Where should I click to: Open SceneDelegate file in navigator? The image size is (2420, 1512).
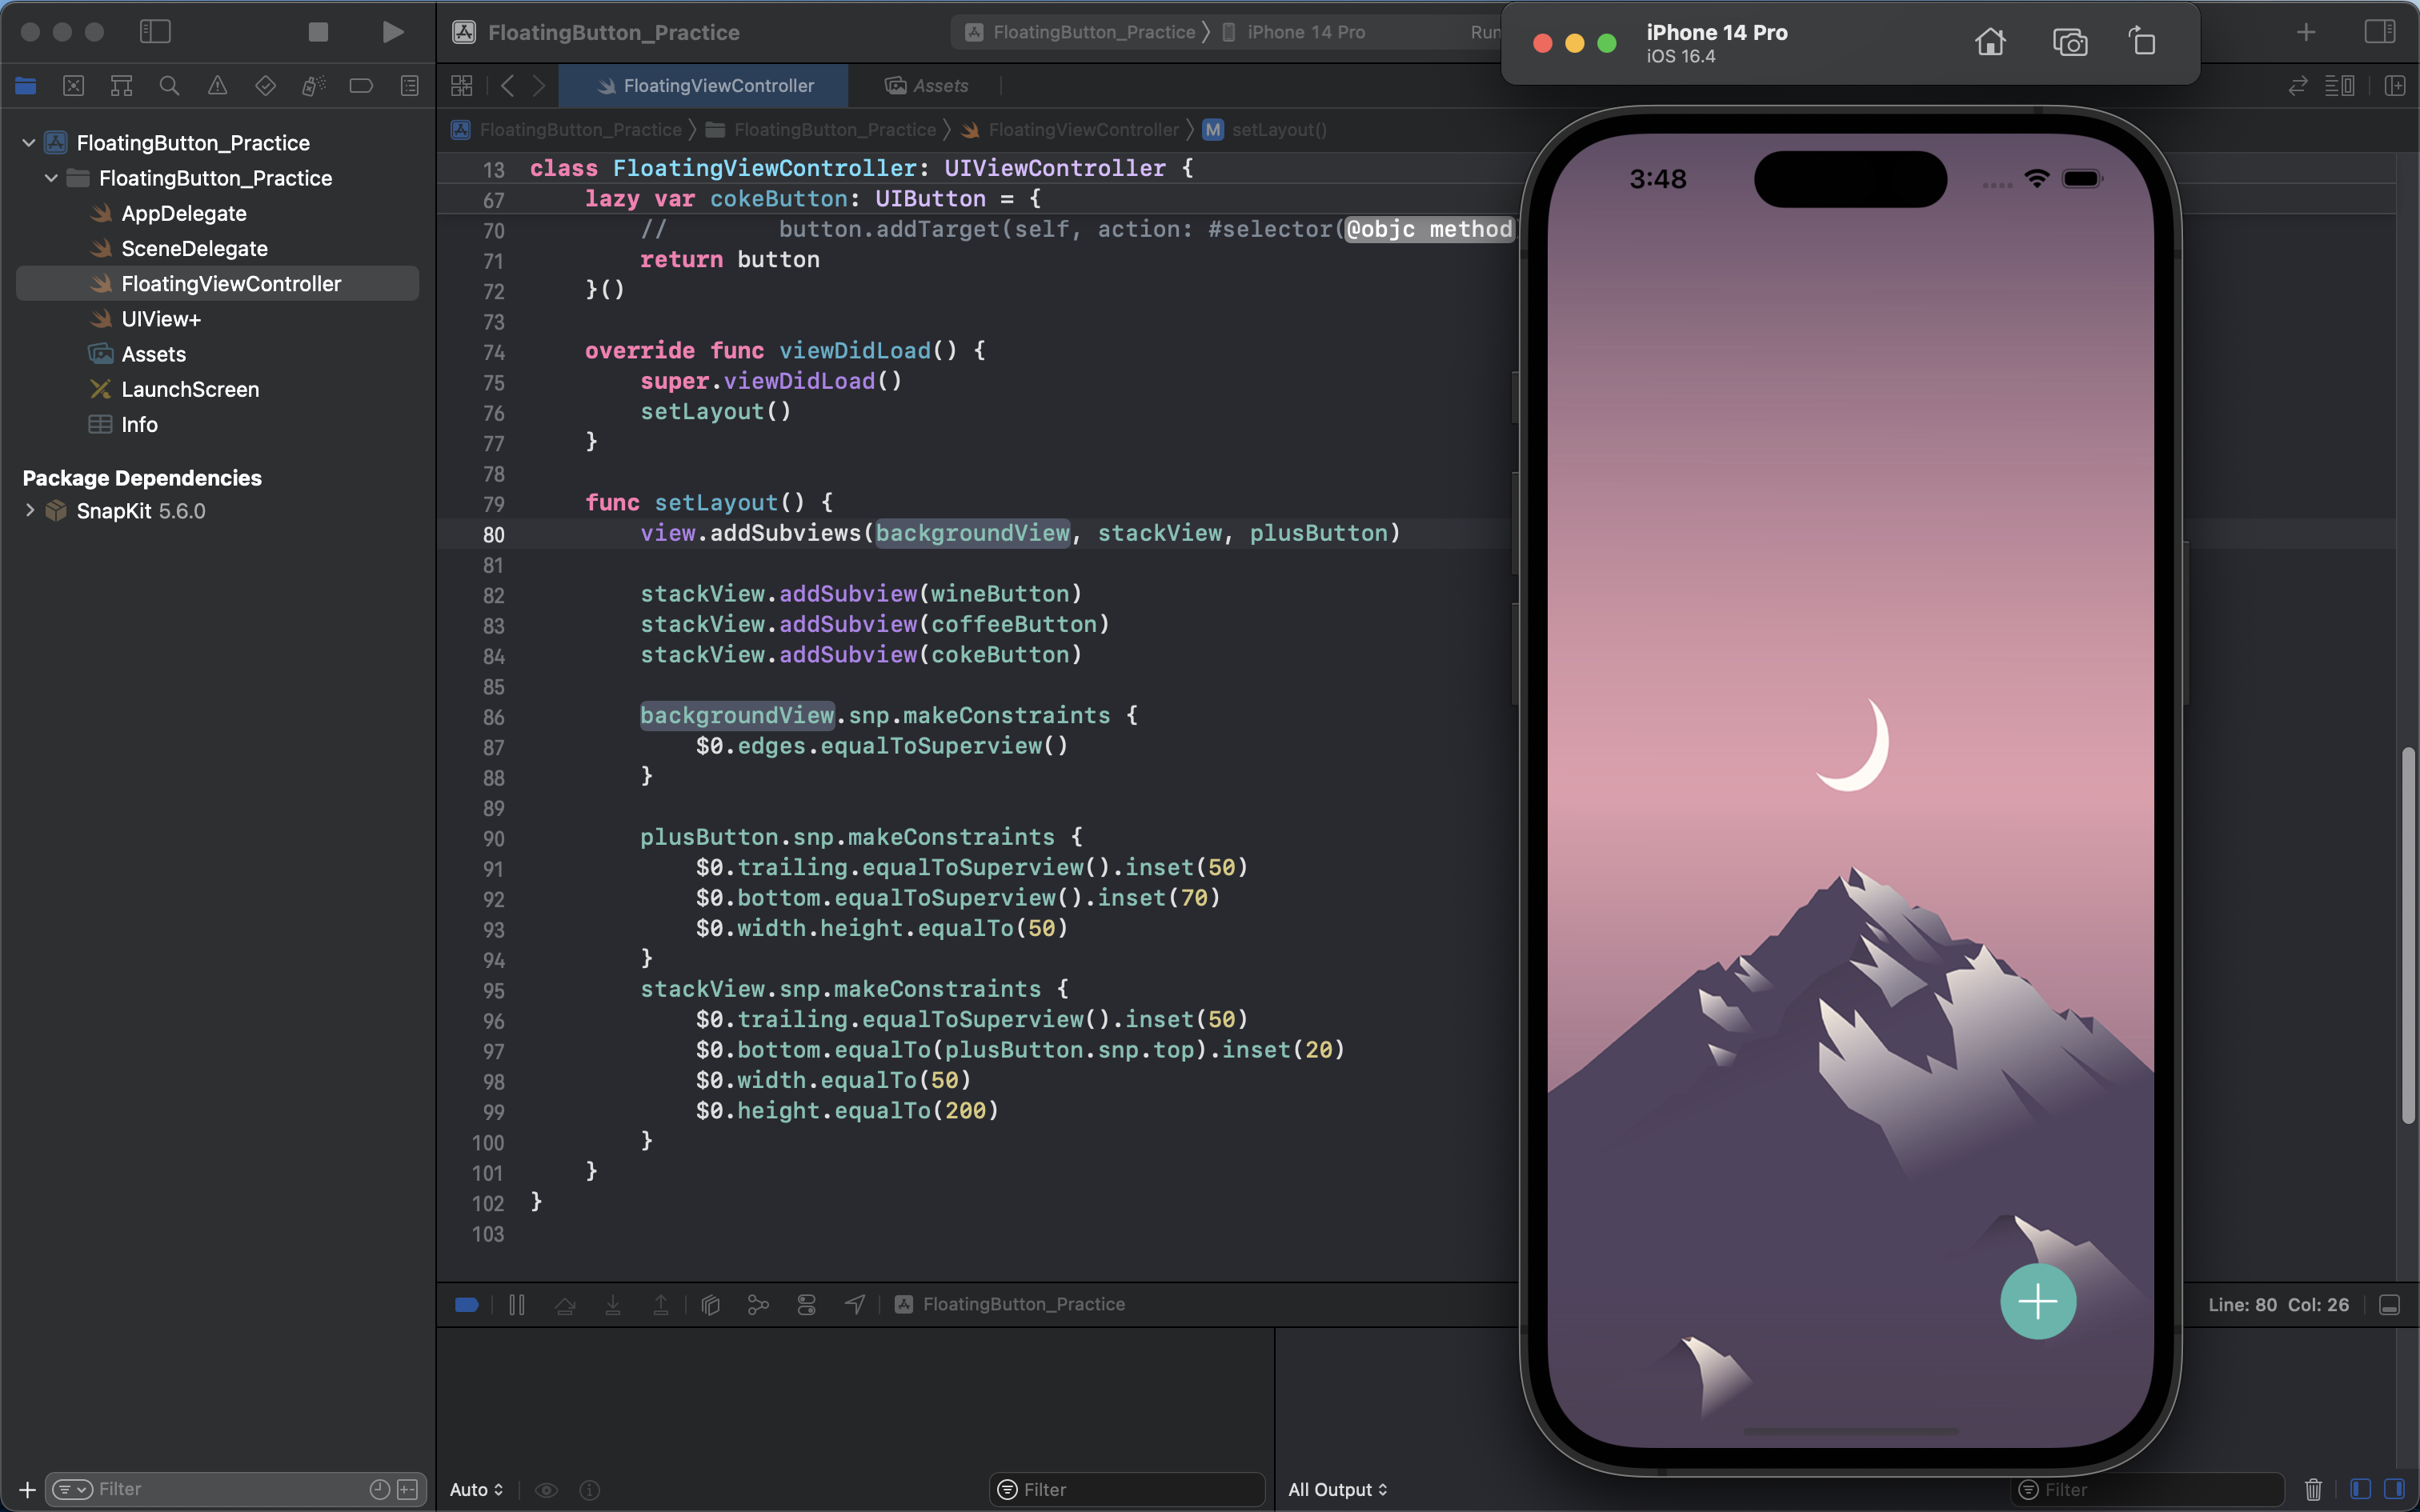(194, 249)
